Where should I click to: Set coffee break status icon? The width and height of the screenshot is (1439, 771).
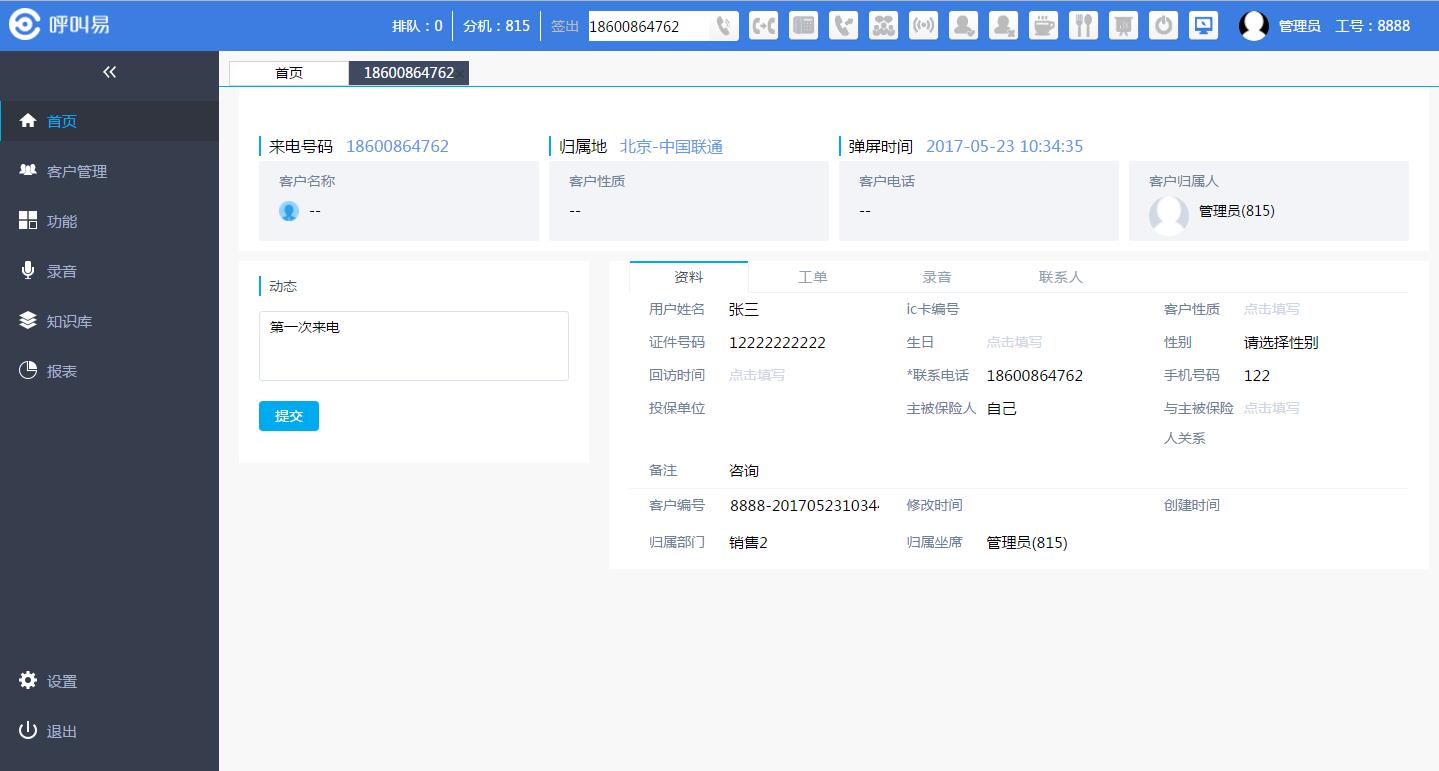[x=1044, y=26]
